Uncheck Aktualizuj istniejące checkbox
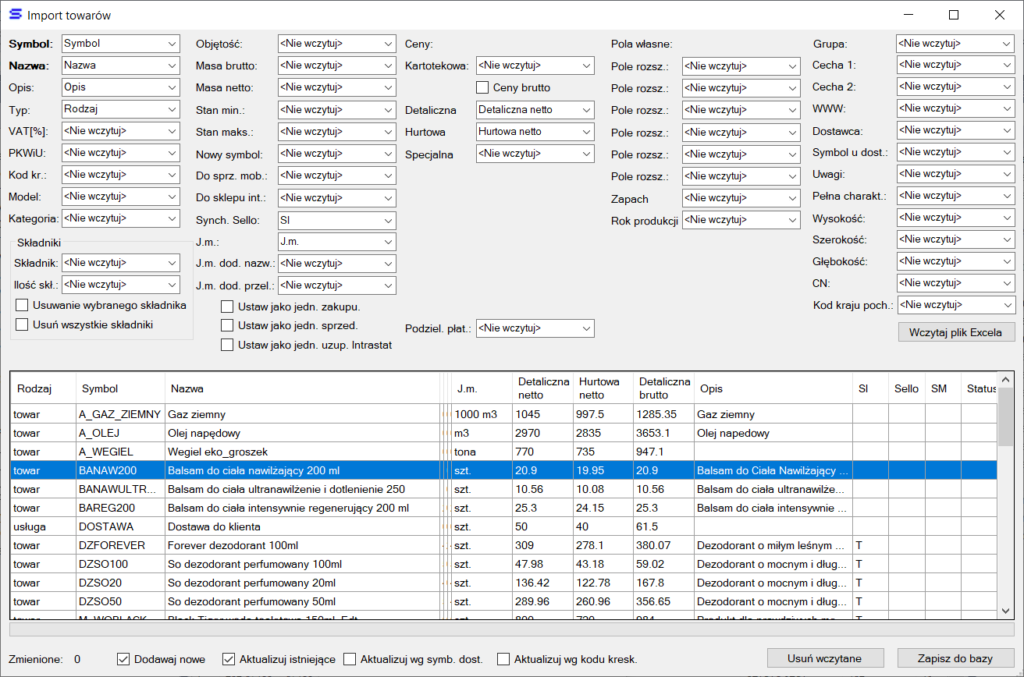 point(229,660)
